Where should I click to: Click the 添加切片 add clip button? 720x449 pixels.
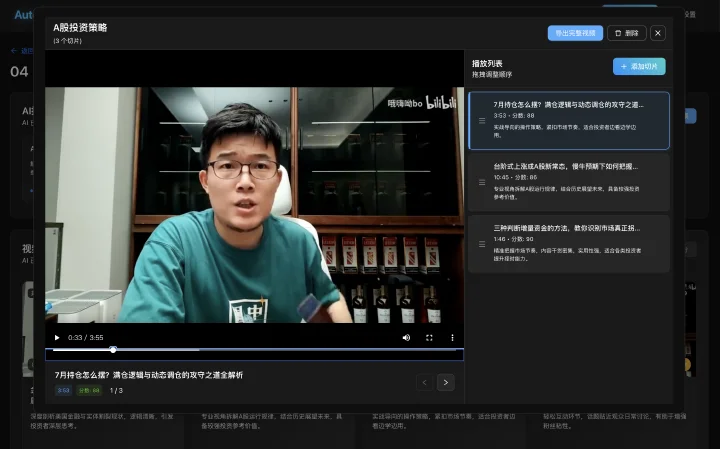click(x=639, y=67)
